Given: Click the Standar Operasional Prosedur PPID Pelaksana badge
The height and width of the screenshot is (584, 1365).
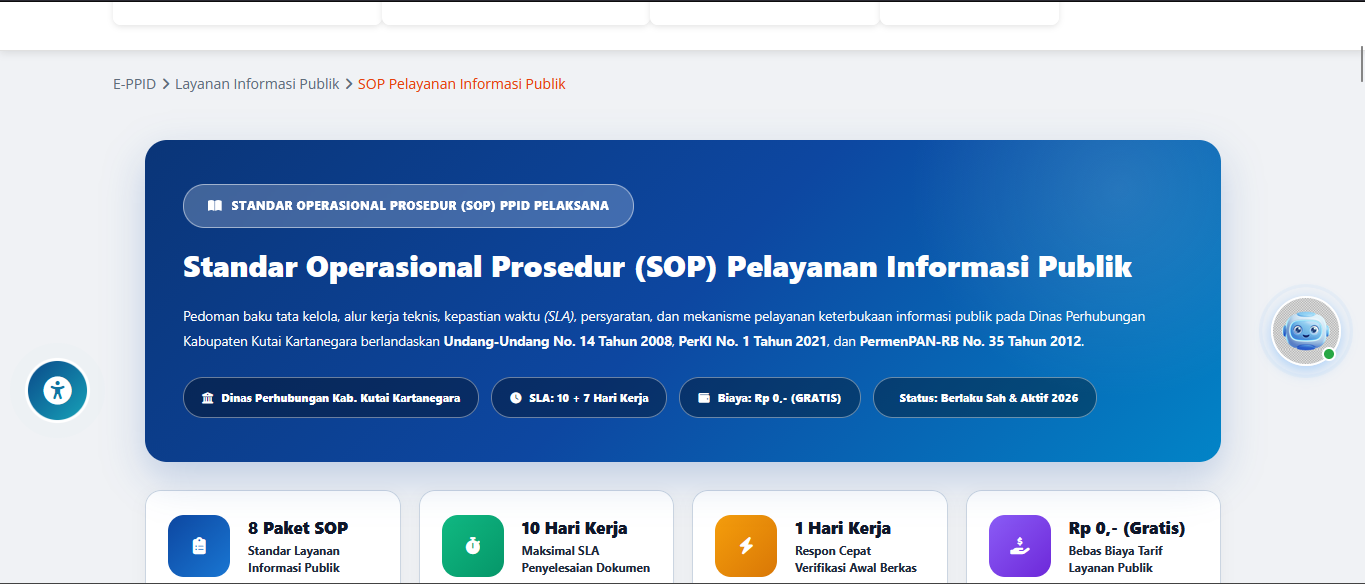Looking at the screenshot, I should point(408,206).
